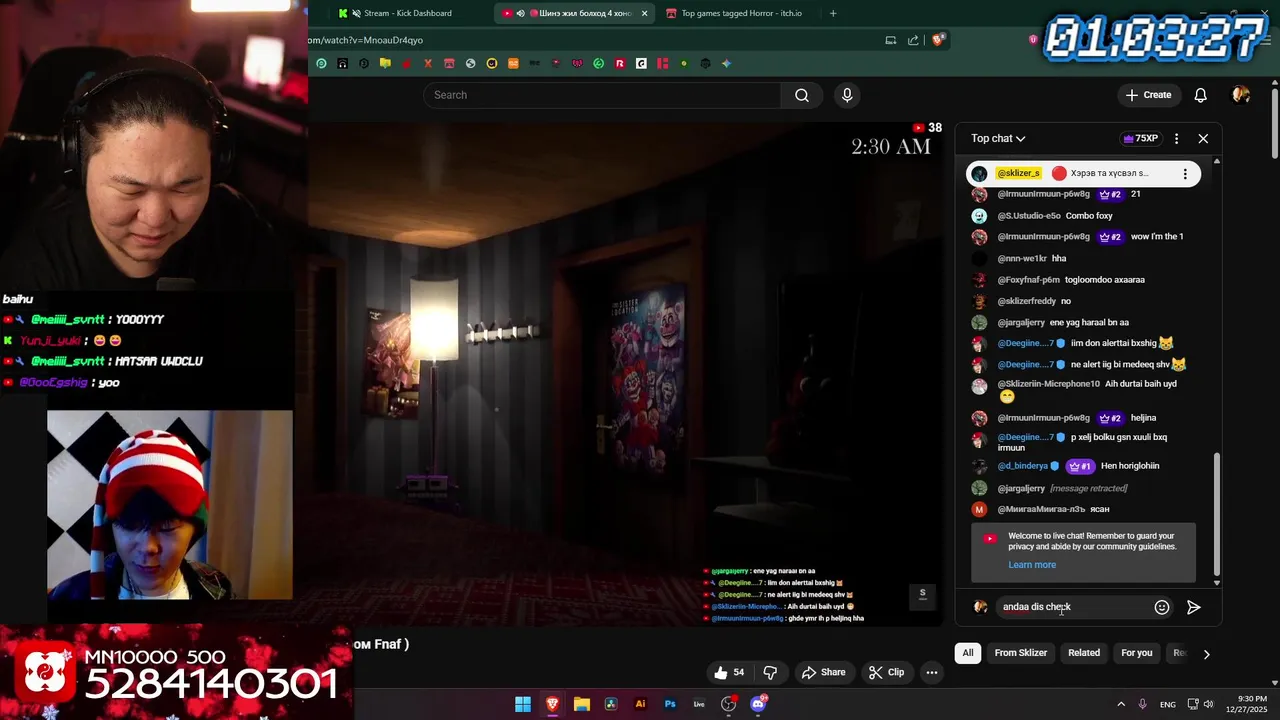
Task: Open pinned message options menu
Action: [x=1185, y=174]
